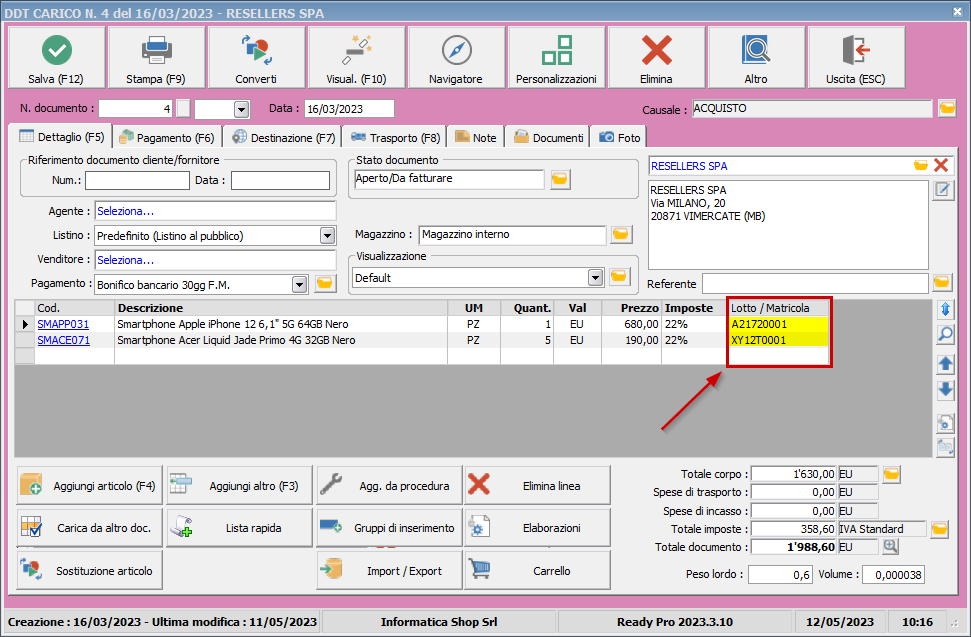This screenshot has width=971, height=637.
Task: Open article link SMACE071
Action: (63, 340)
